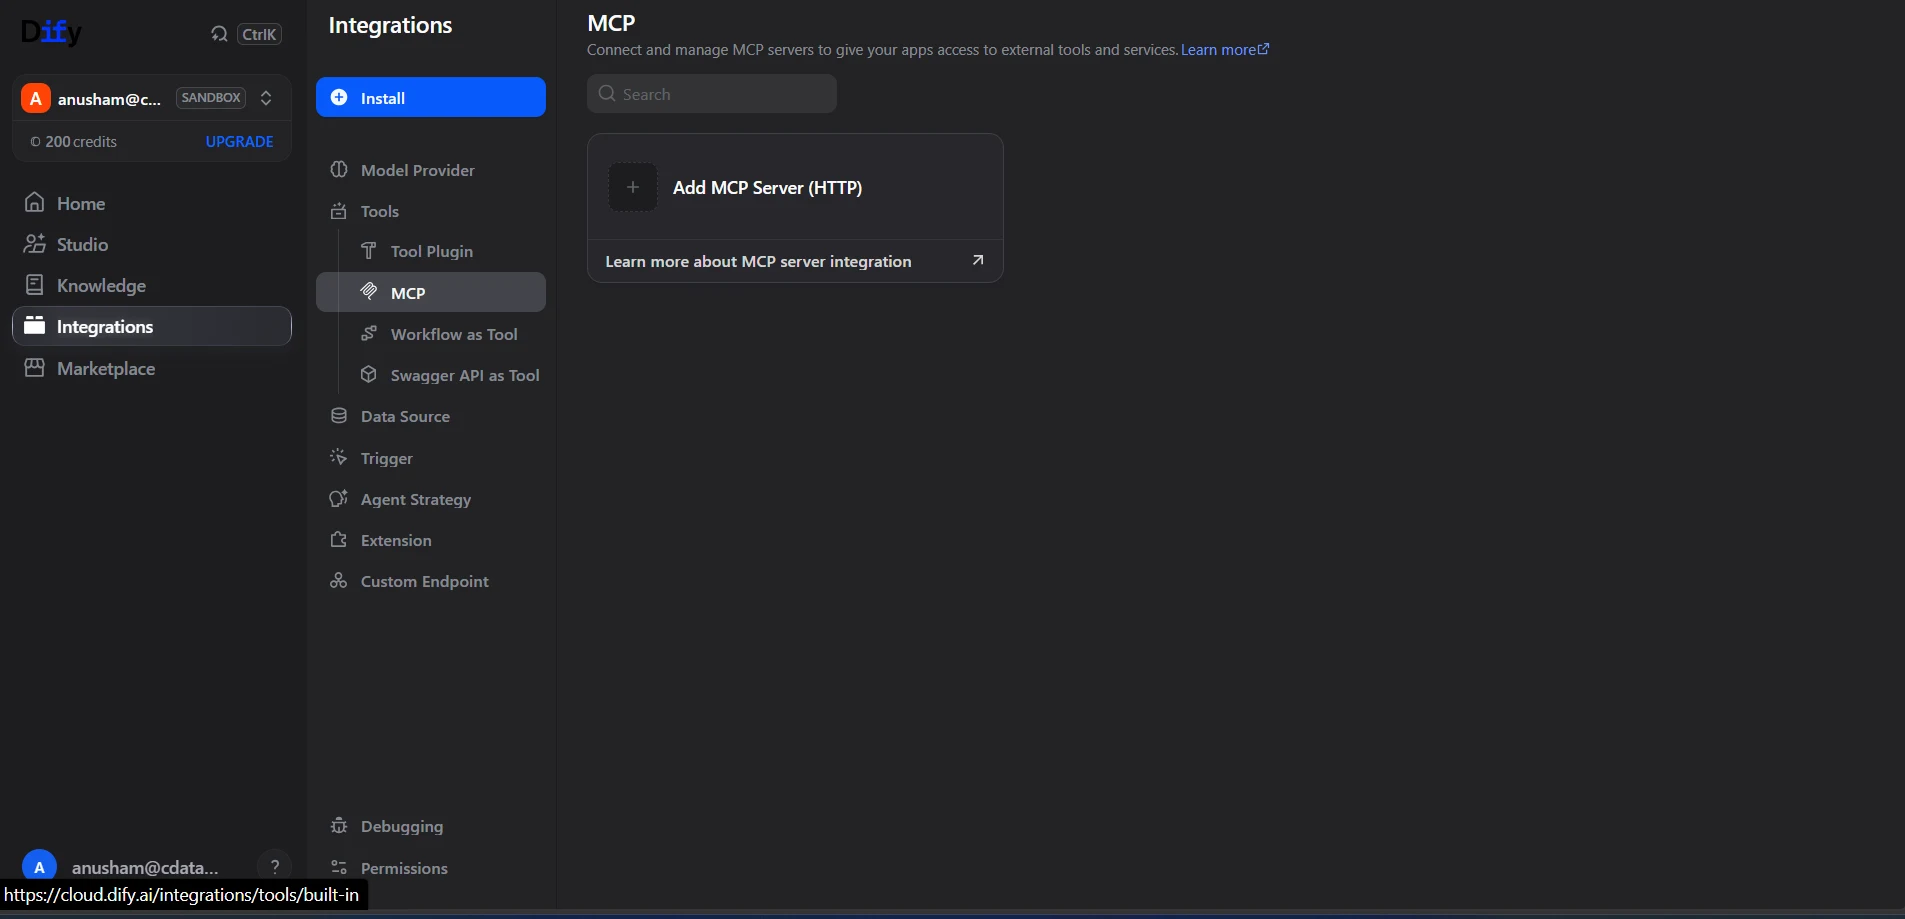
Task: Click the Data Source database icon
Action: (339, 416)
